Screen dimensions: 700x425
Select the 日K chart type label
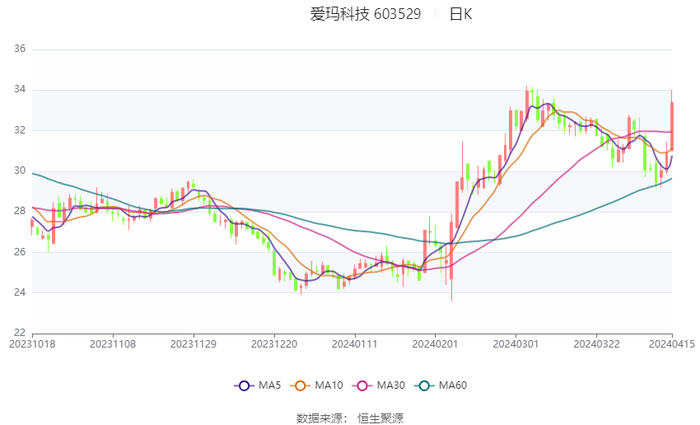pos(460,14)
